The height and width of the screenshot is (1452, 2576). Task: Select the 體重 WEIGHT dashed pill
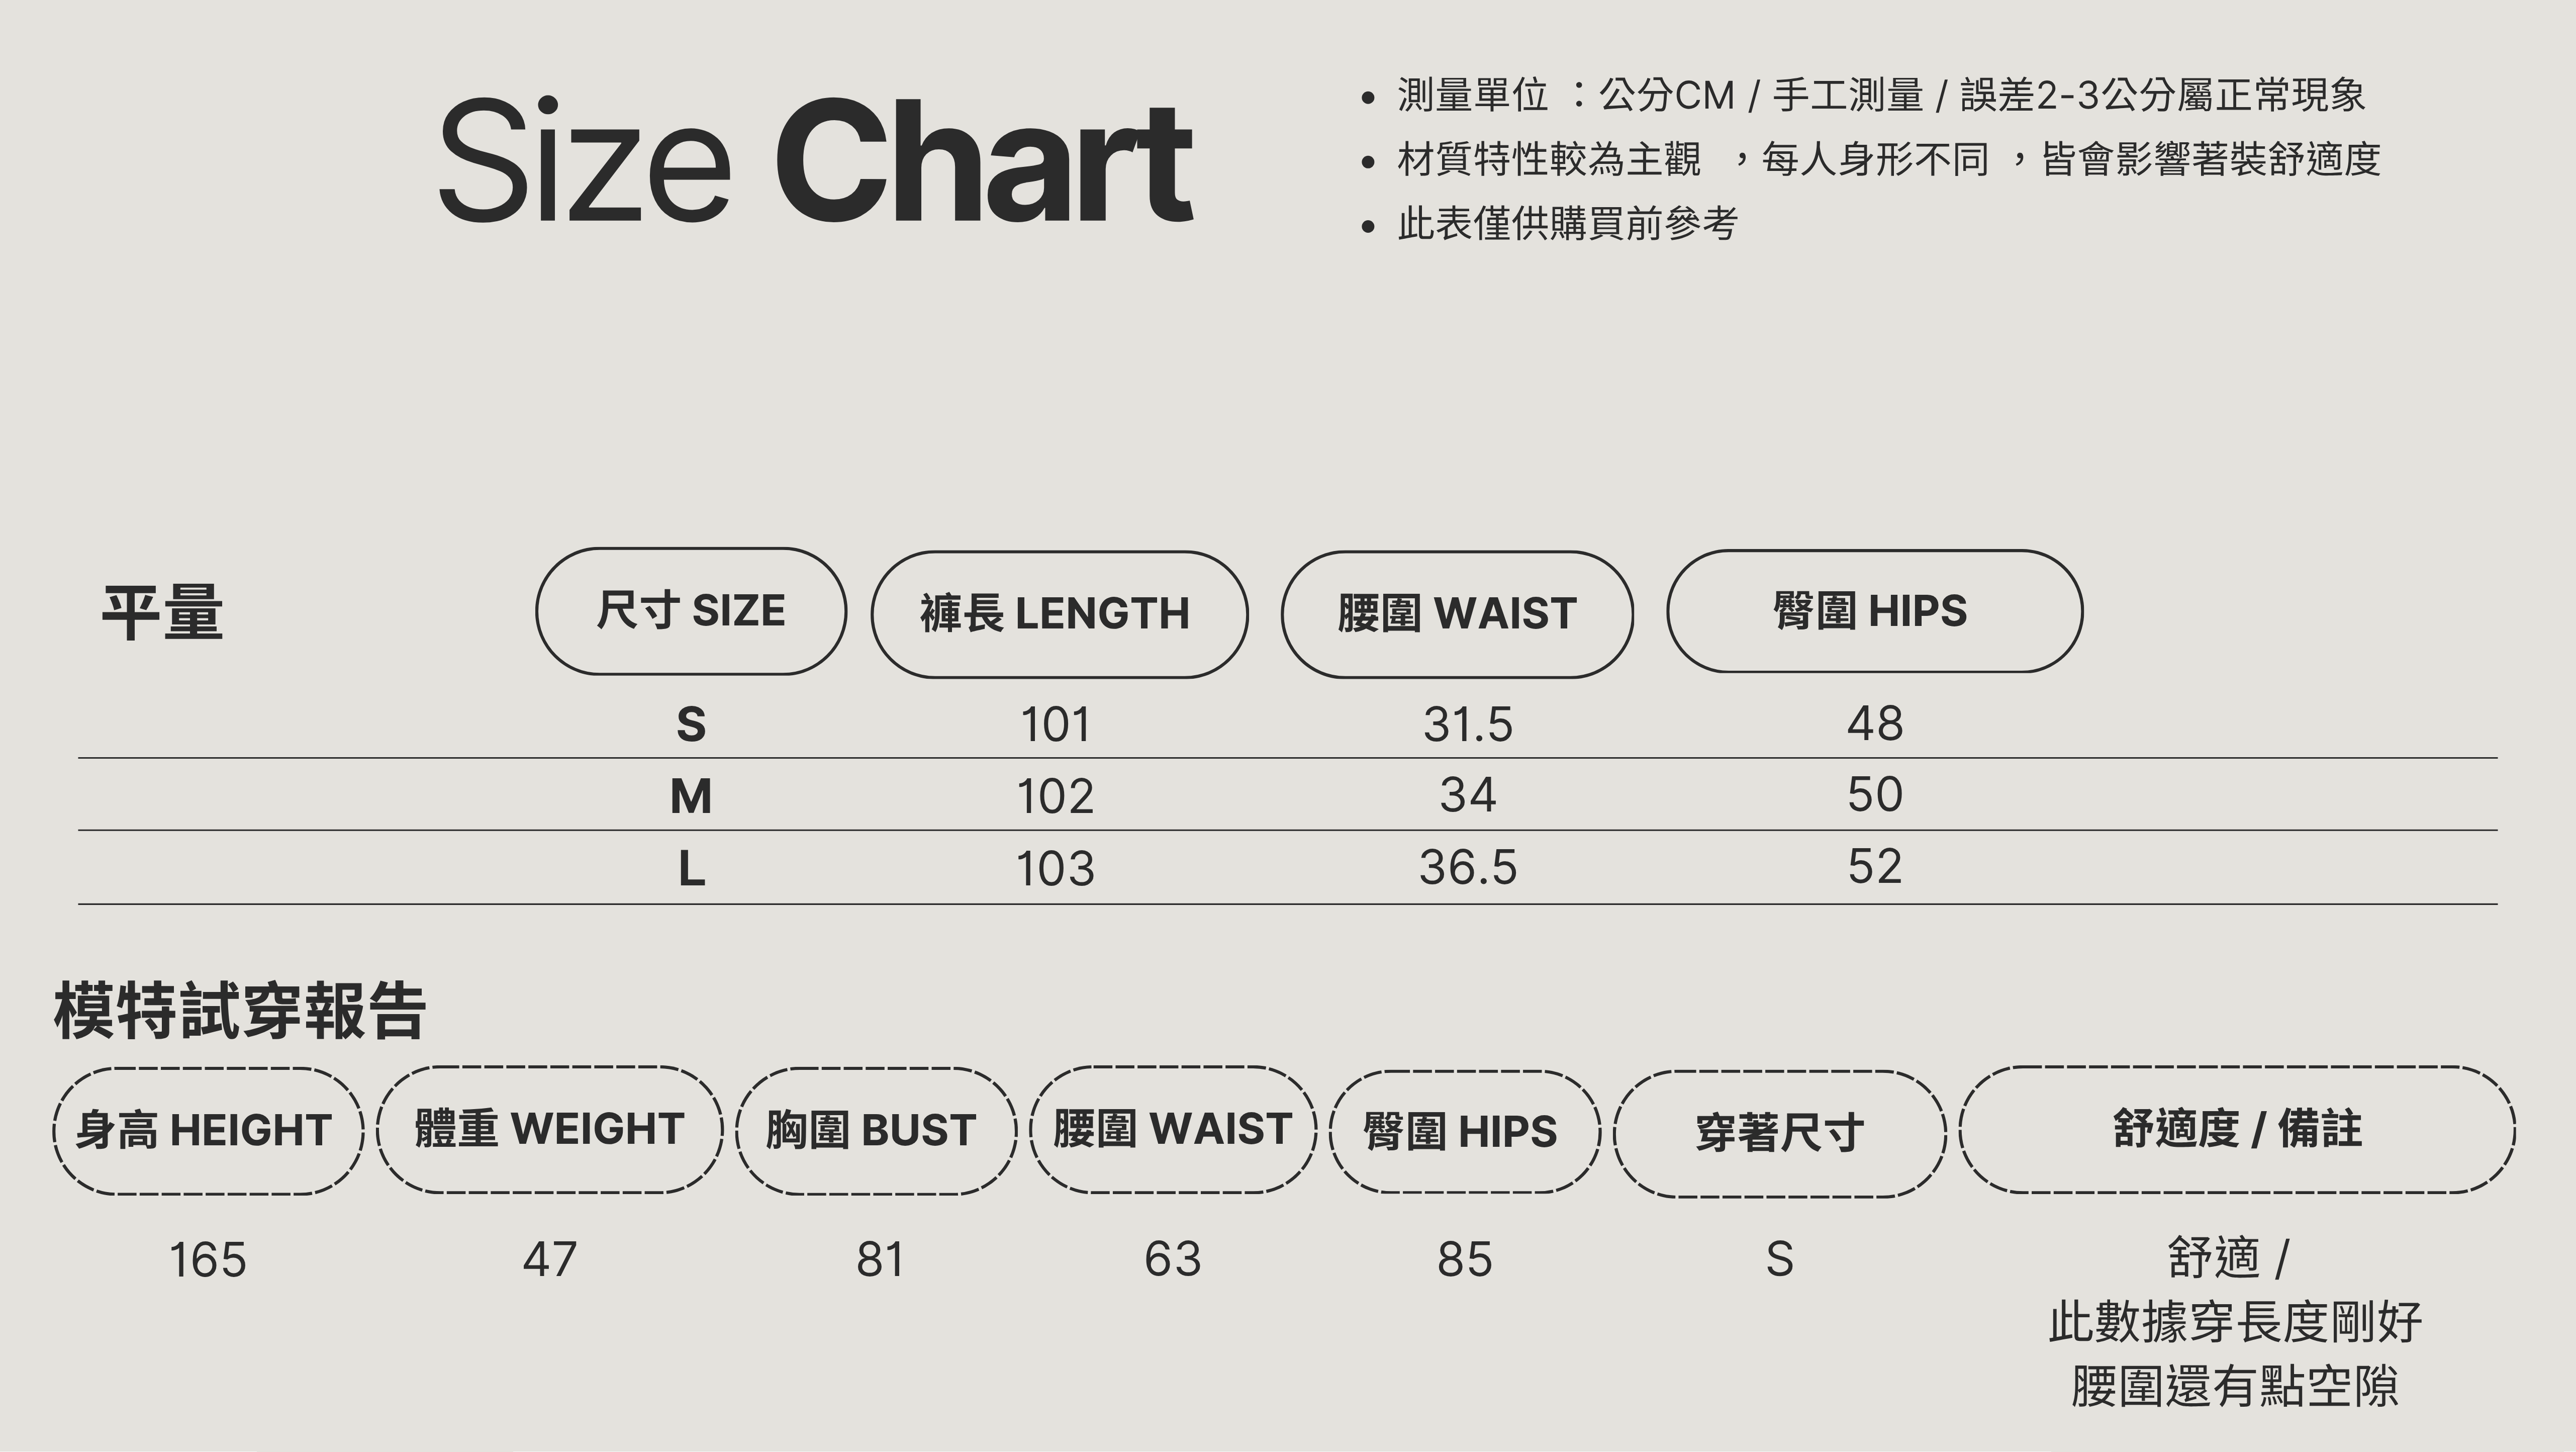coord(549,1129)
